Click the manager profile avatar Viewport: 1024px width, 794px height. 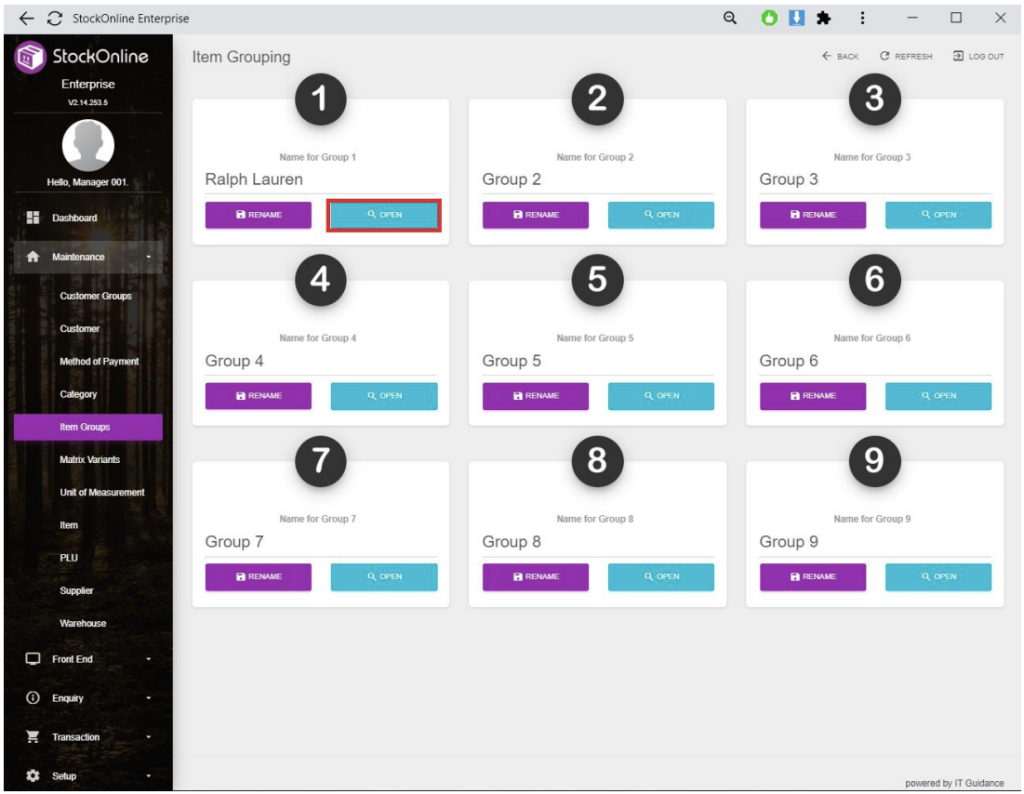pos(87,146)
